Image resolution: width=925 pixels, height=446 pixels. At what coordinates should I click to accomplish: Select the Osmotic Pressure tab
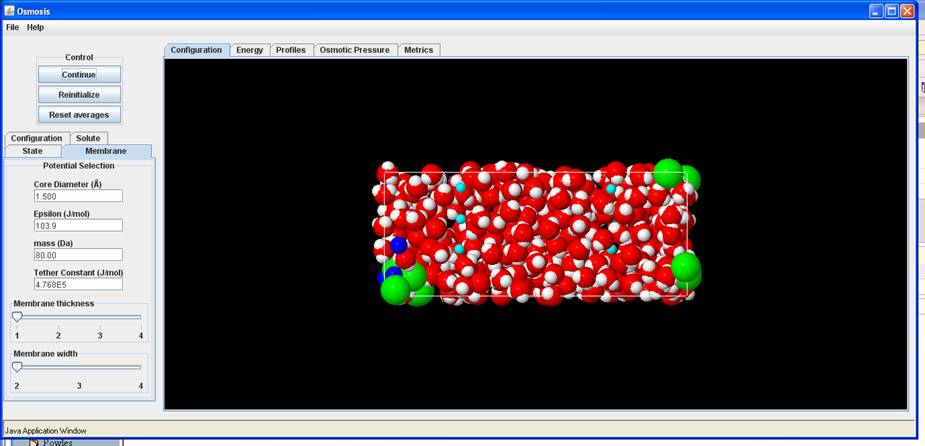(355, 50)
